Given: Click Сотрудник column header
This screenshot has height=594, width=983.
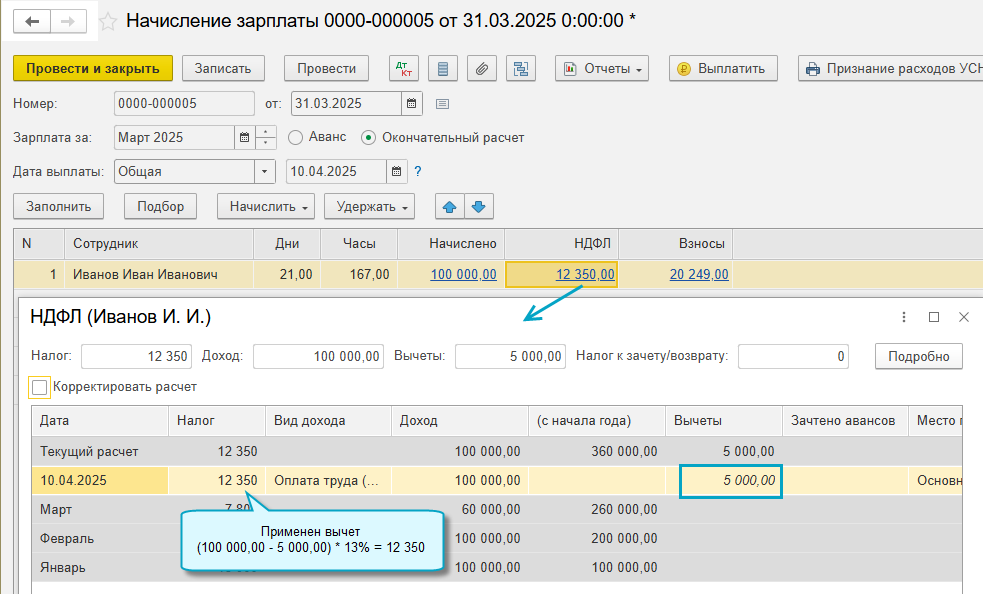Looking at the screenshot, I should point(159,244).
